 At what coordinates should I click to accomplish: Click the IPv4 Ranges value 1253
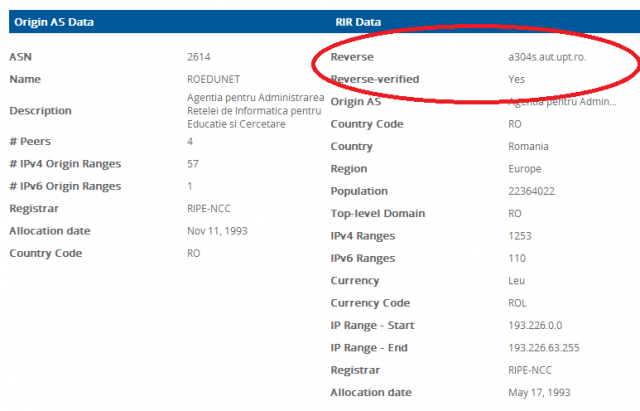pos(520,236)
